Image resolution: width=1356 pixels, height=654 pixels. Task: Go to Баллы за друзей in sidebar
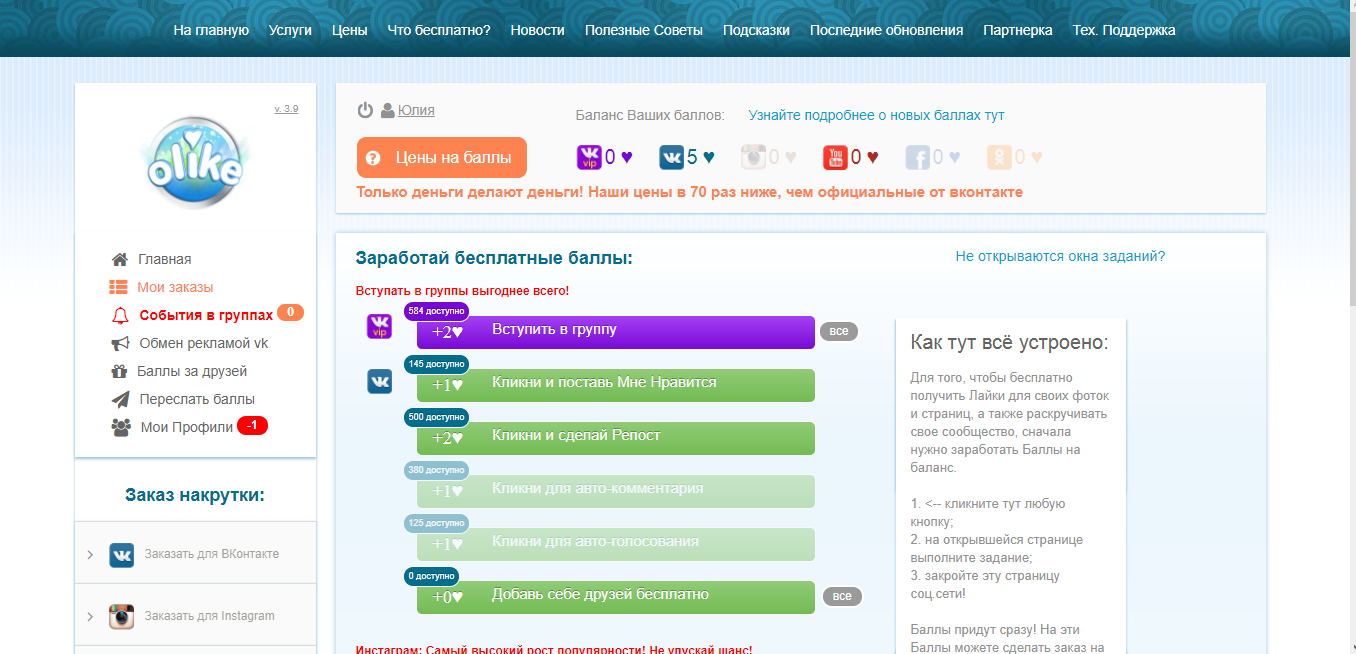click(x=192, y=371)
